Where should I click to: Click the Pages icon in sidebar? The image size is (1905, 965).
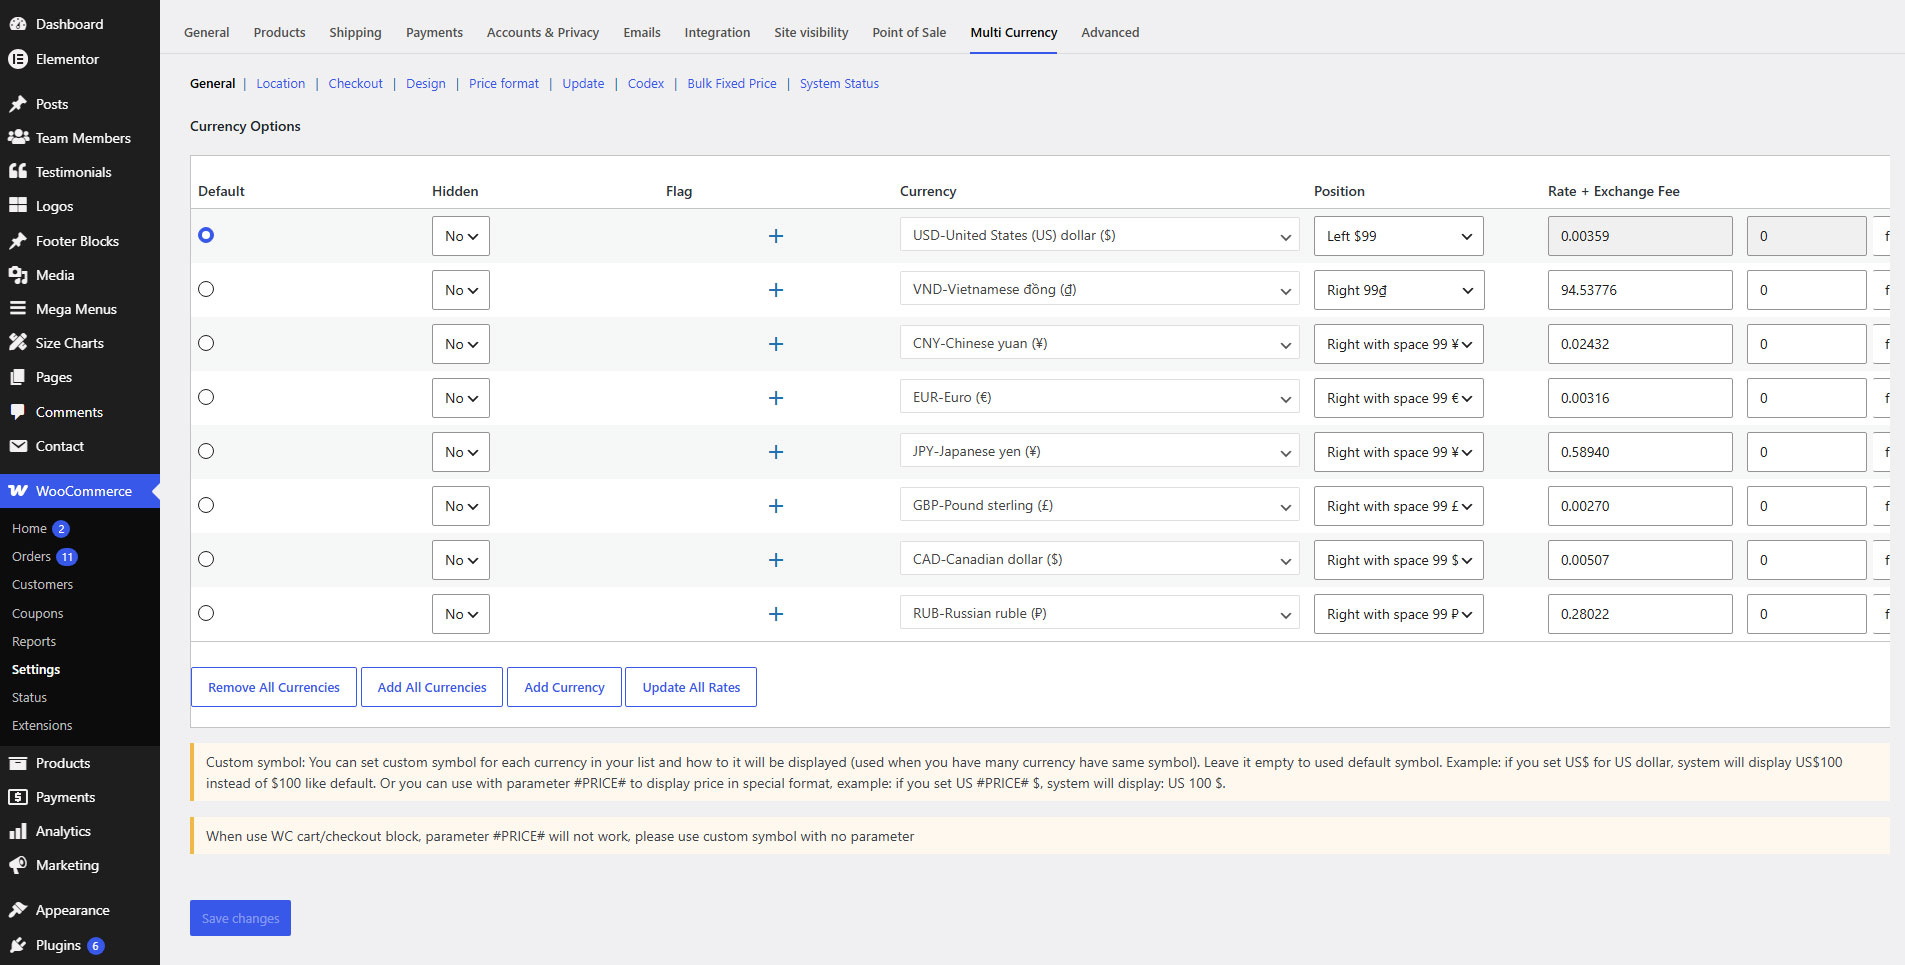point(18,377)
